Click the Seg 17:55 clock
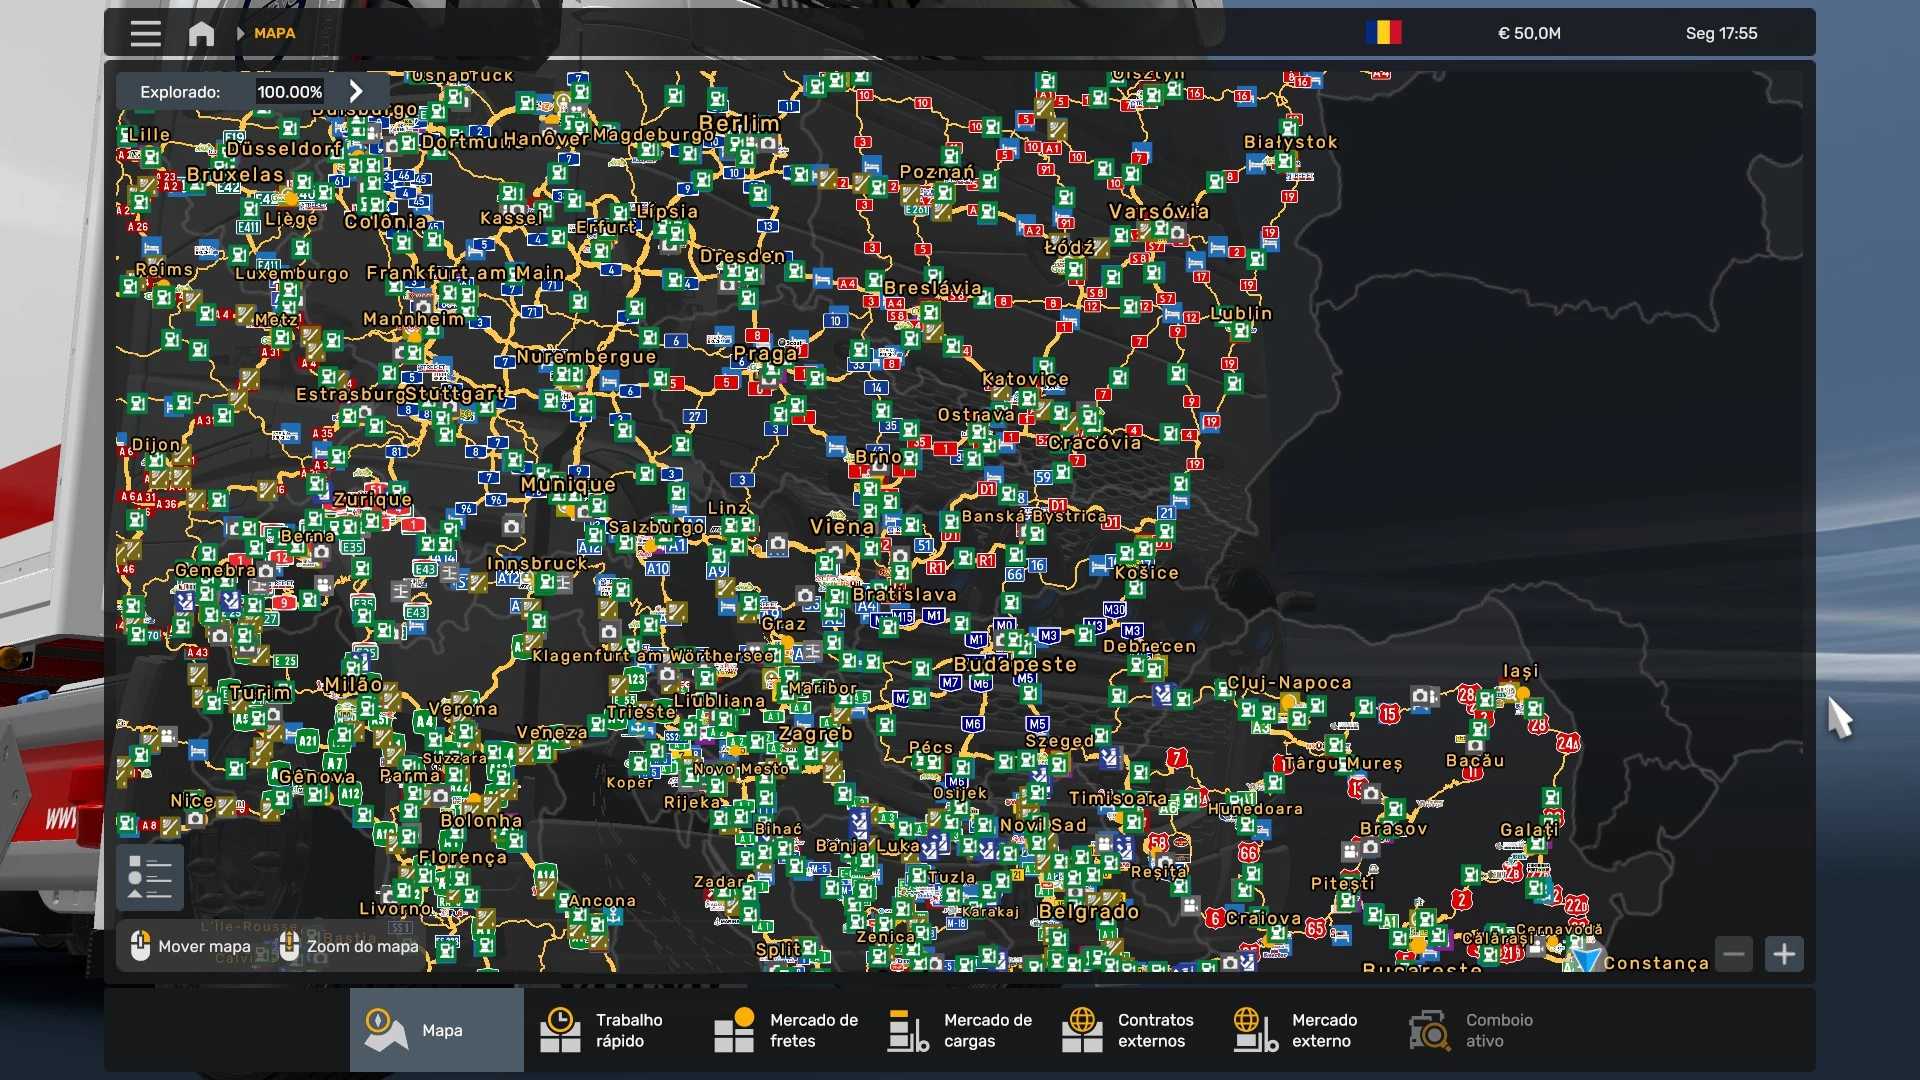 tap(1721, 33)
